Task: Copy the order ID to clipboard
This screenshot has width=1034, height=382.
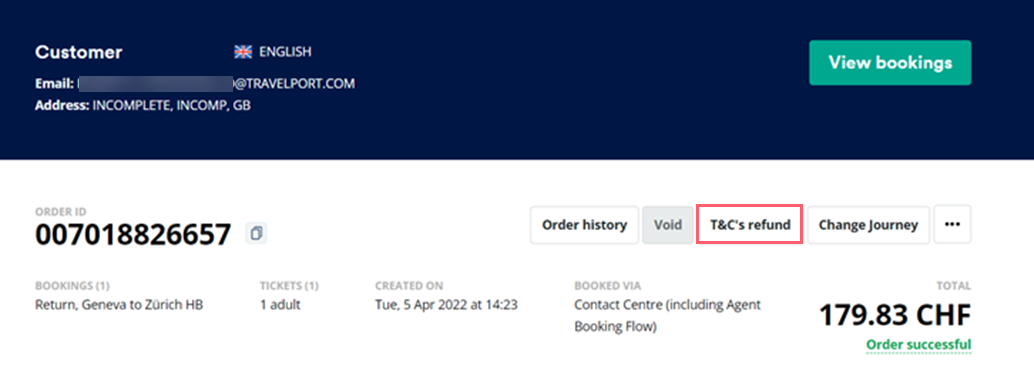Action: click(256, 234)
